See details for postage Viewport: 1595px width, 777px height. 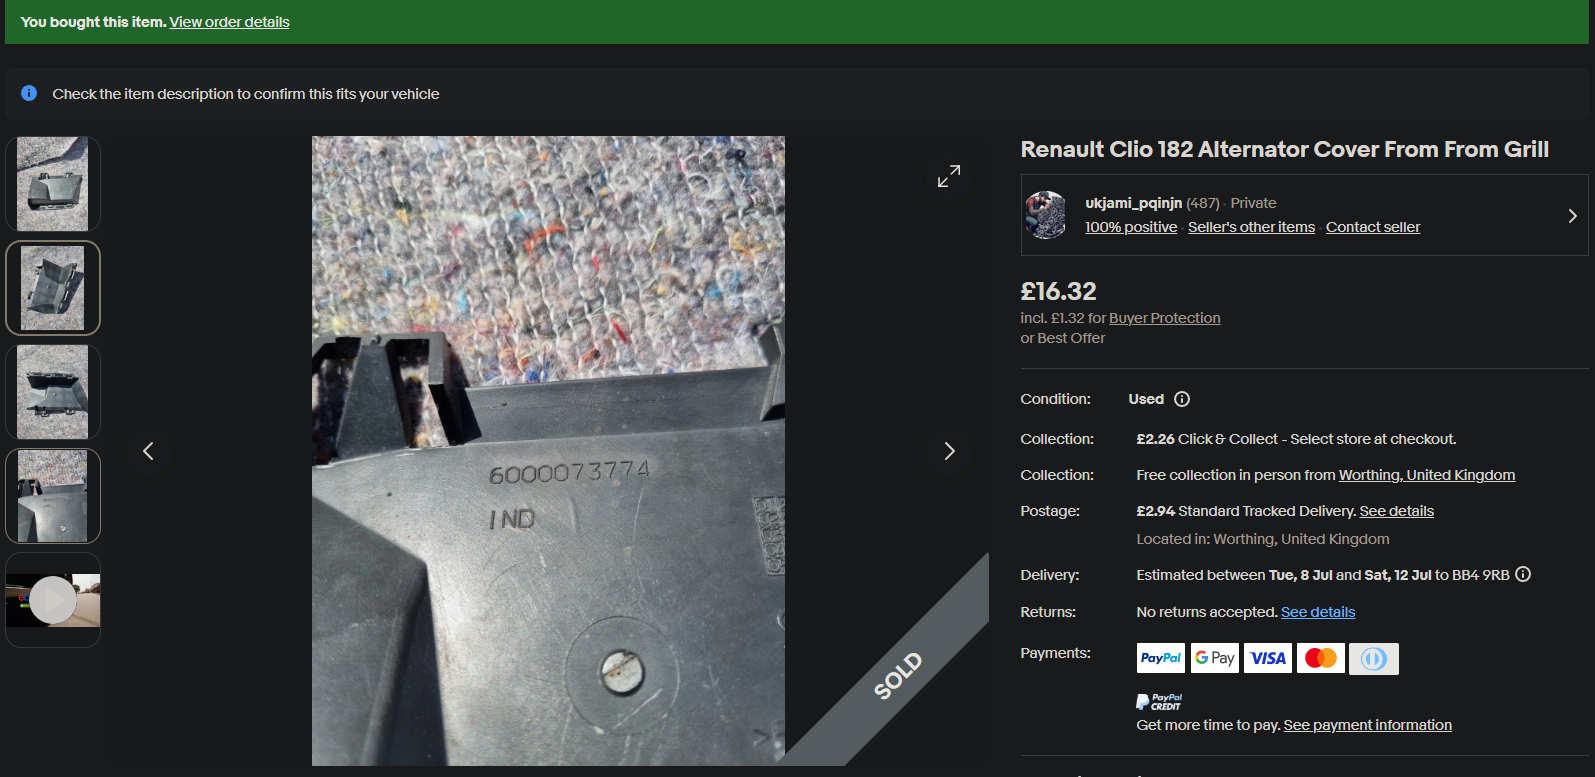click(1397, 511)
